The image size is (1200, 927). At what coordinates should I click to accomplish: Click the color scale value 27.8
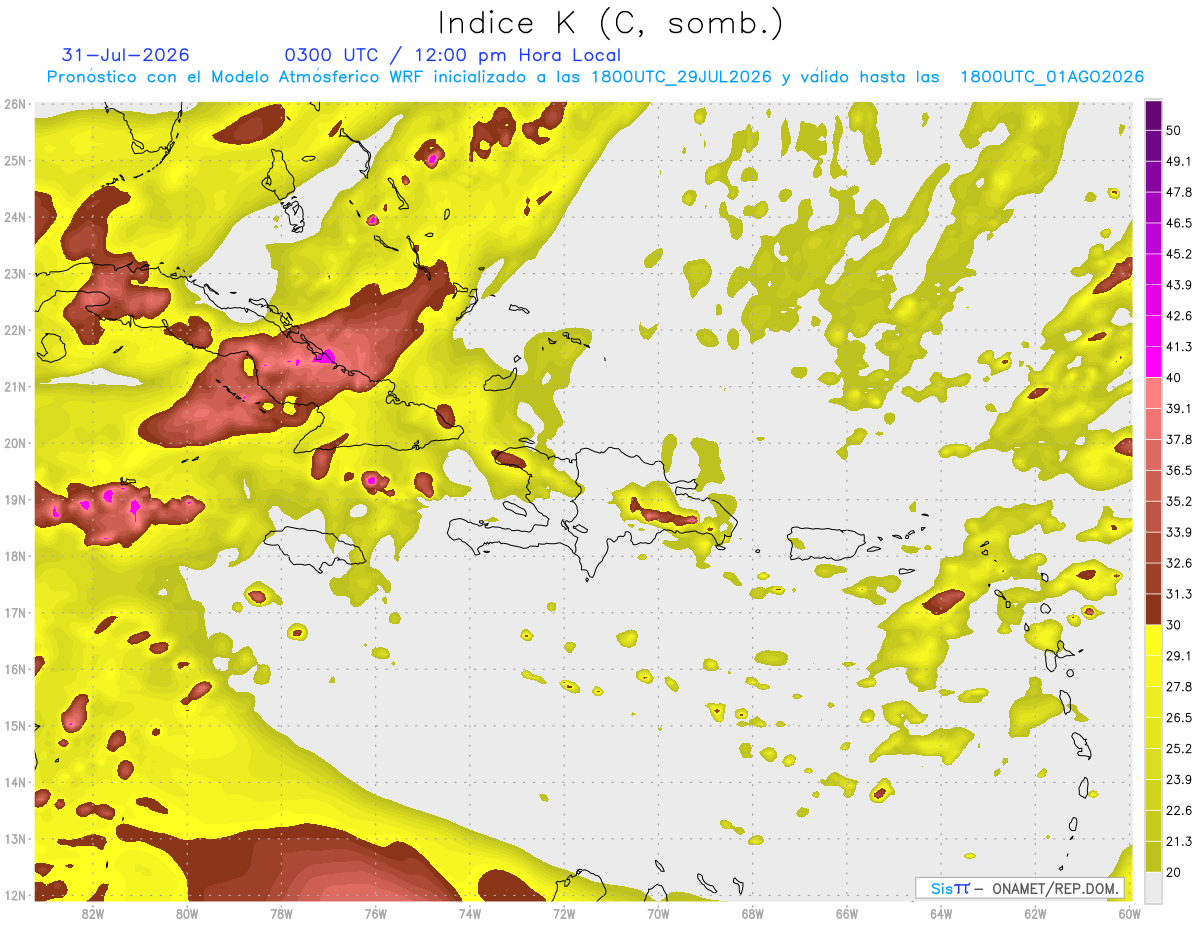[1180, 687]
